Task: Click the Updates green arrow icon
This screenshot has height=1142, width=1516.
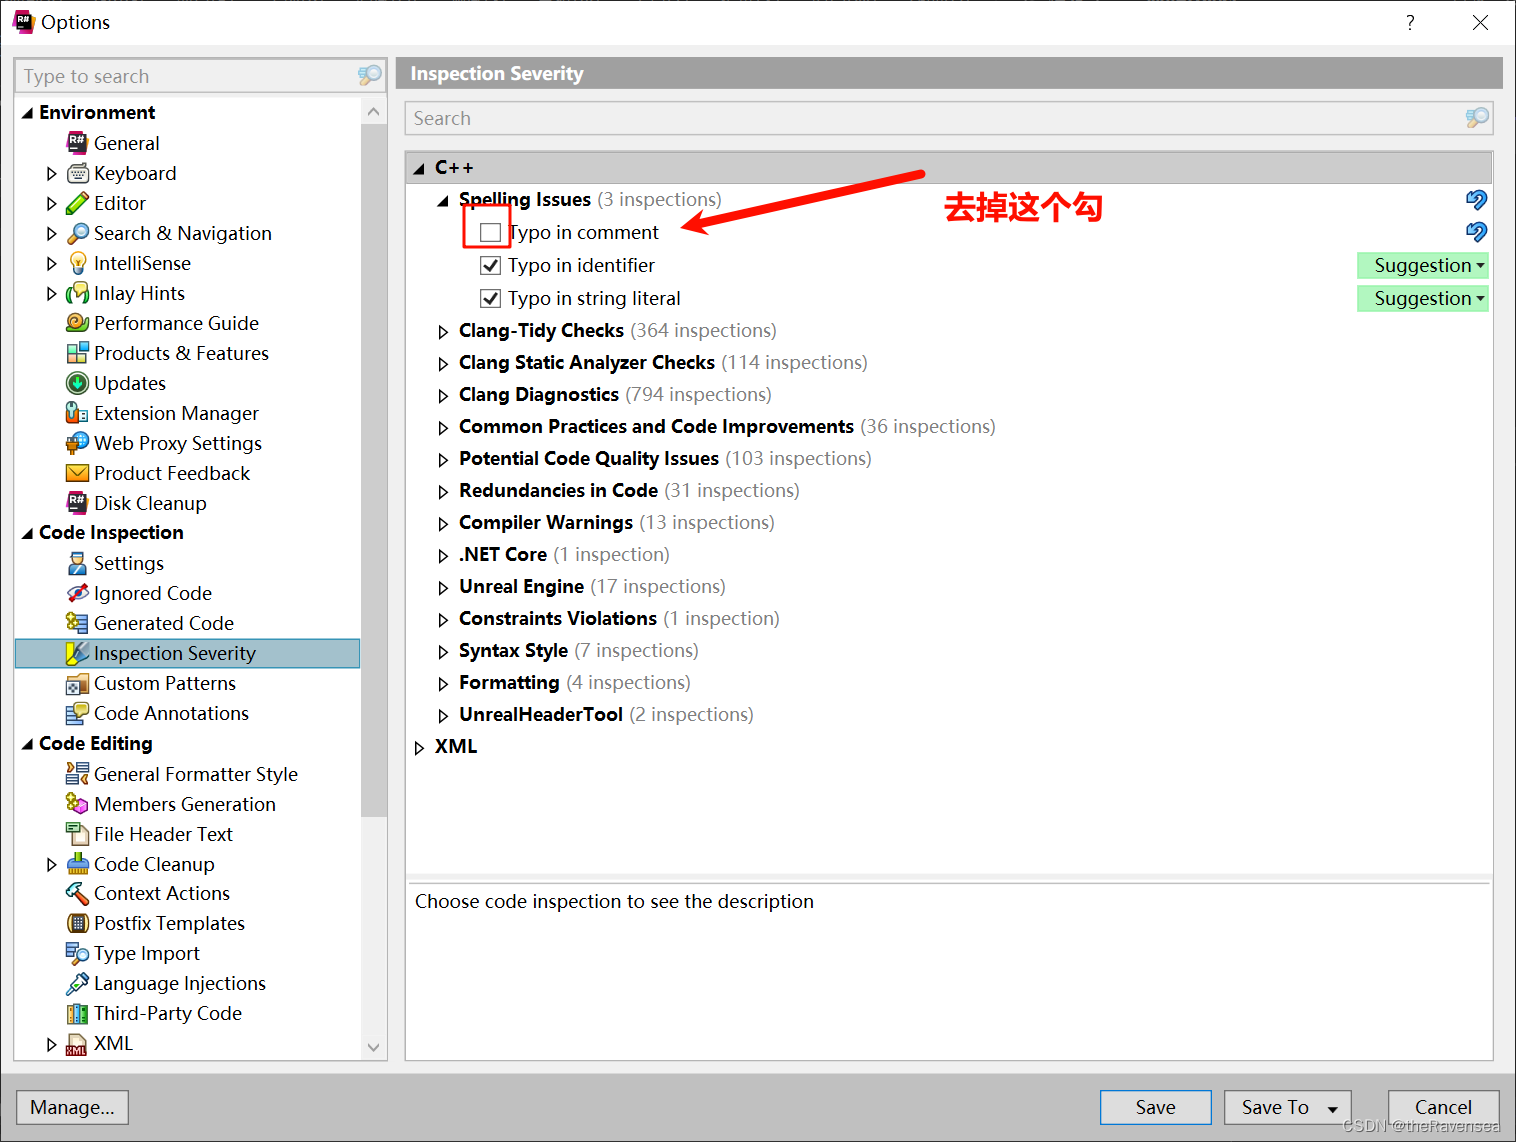Action: click(77, 383)
